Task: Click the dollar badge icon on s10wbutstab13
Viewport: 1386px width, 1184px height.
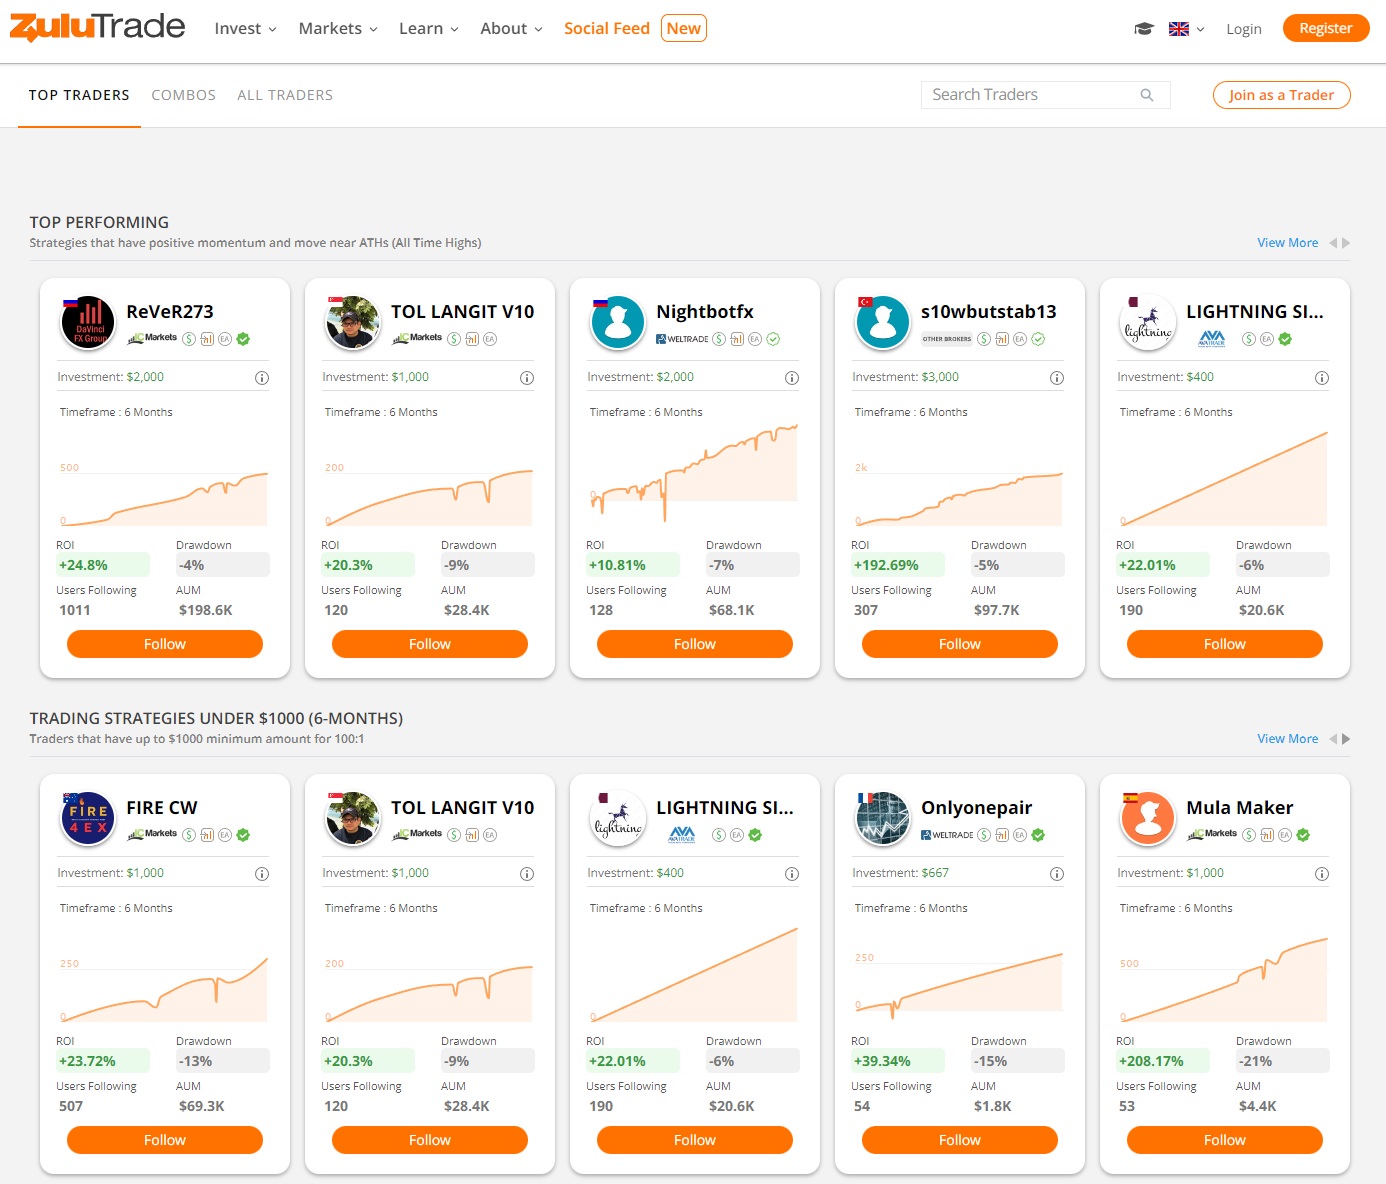Action: [984, 339]
